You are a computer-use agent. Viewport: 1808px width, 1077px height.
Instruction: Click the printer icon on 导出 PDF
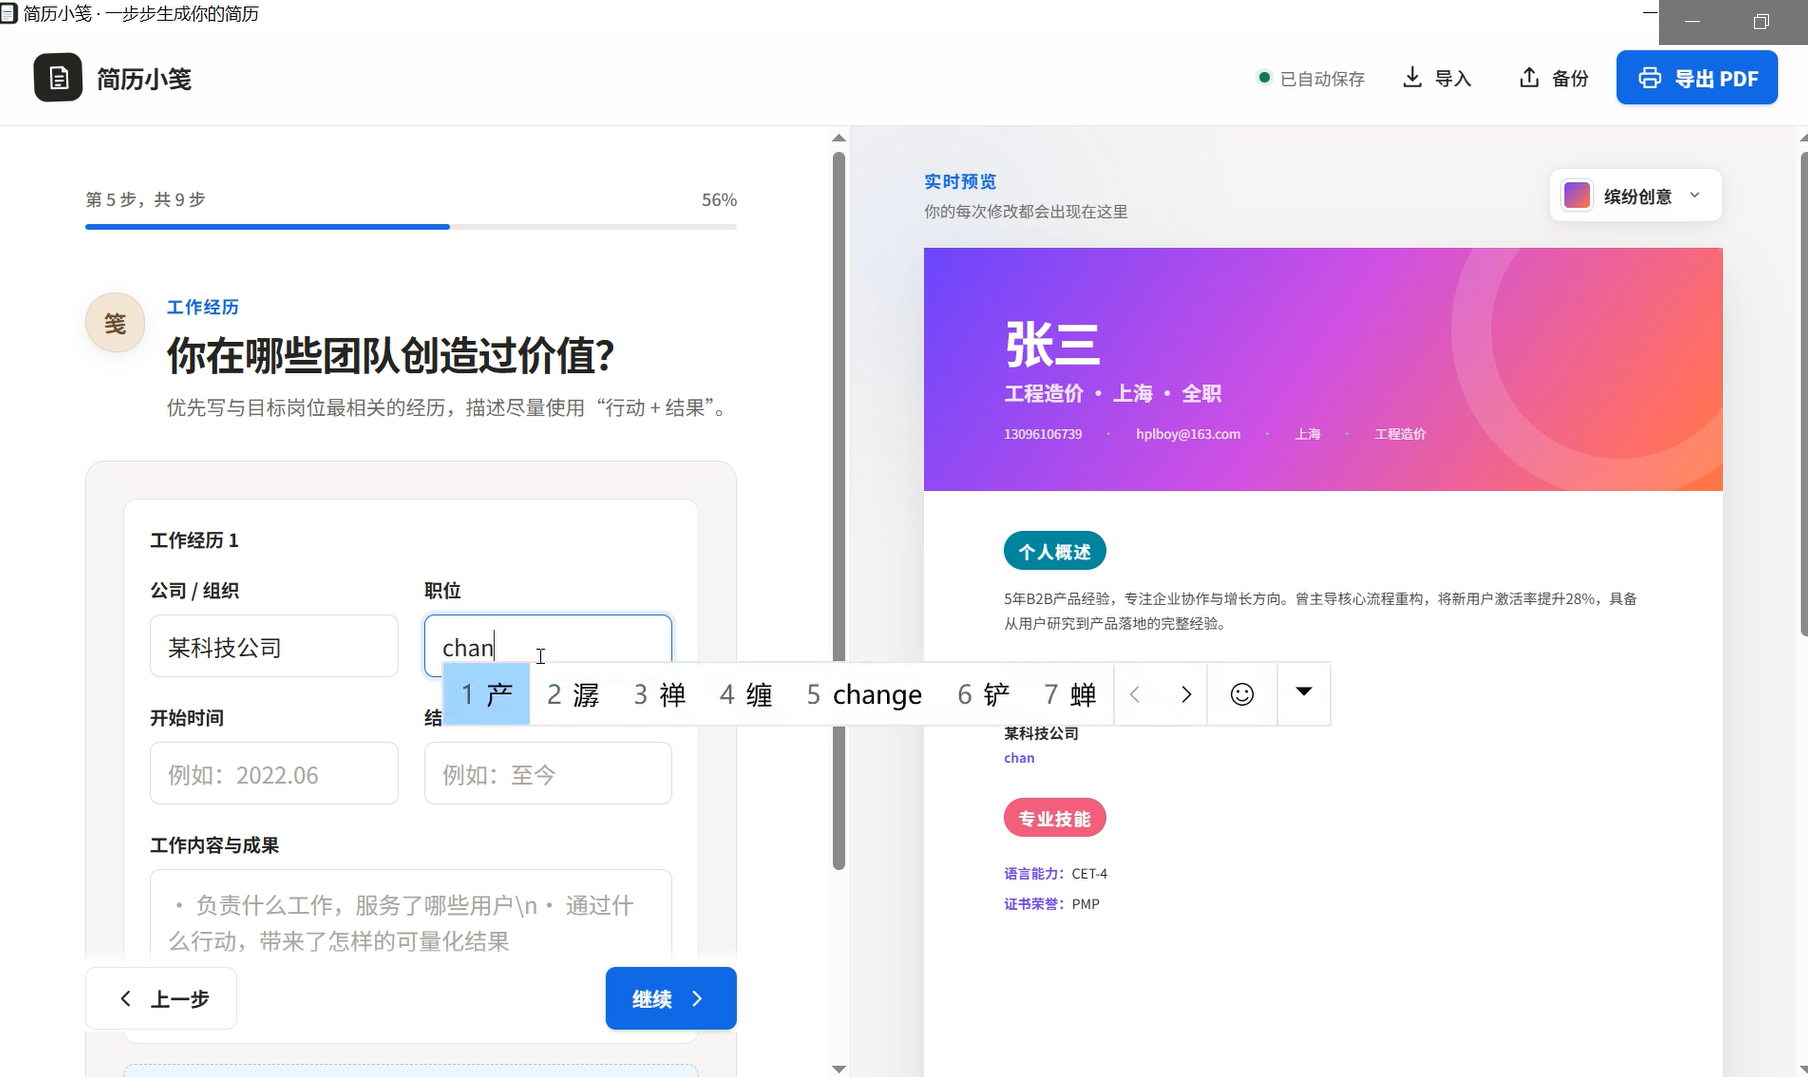tap(1650, 78)
